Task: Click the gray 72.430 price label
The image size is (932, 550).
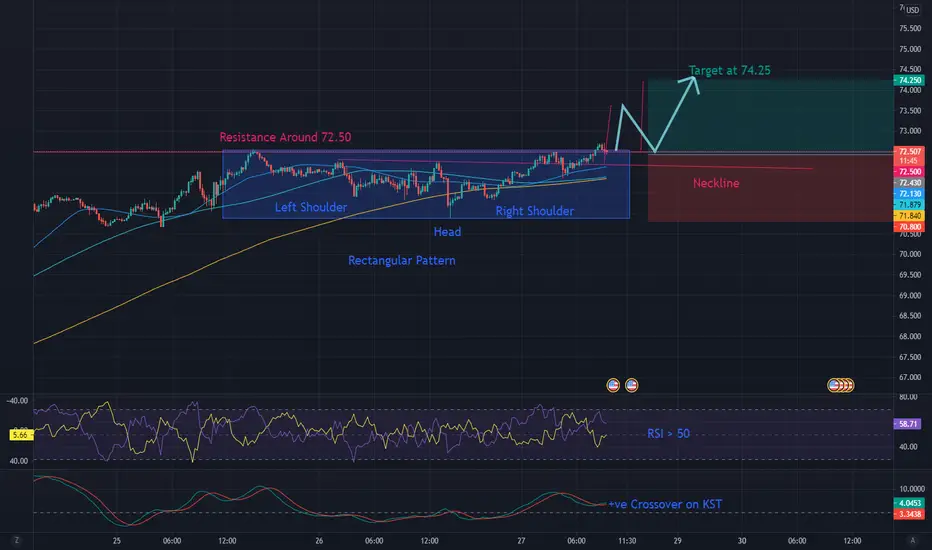Action: tap(909, 183)
